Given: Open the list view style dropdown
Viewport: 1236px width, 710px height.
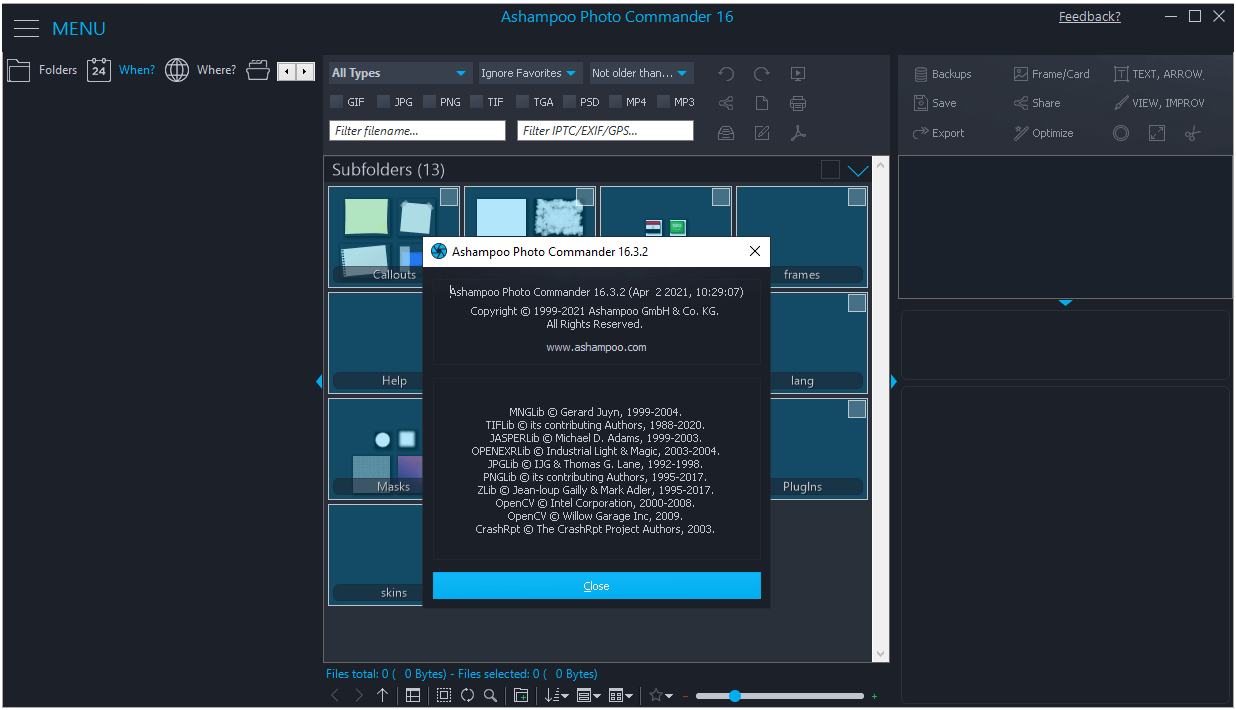Looking at the screenshot, I should pyautogui.click(x=589, y=695).
